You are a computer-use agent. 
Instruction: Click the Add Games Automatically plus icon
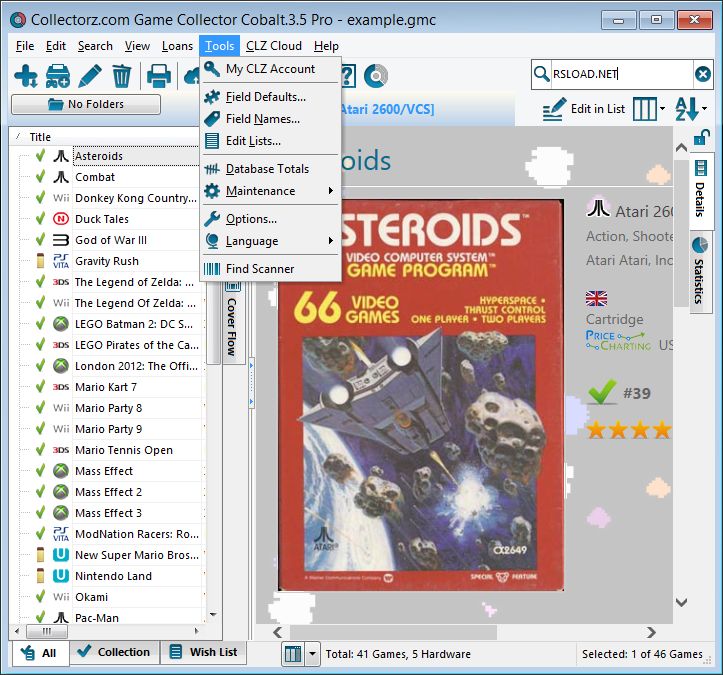[x=25, y=76]
